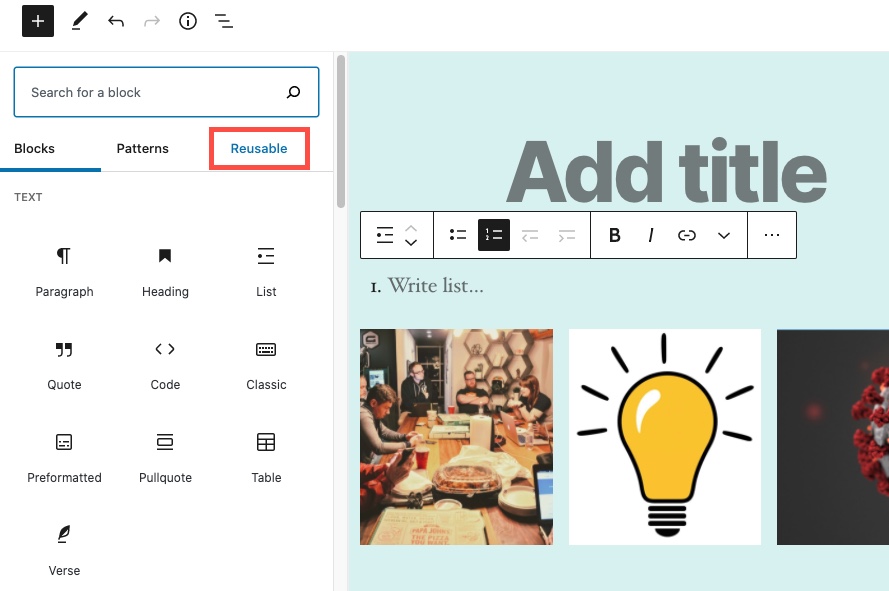This screenshot has width=889, height=591.
Task: Expand more rich text controls chevron
Action: pos(723,235)
